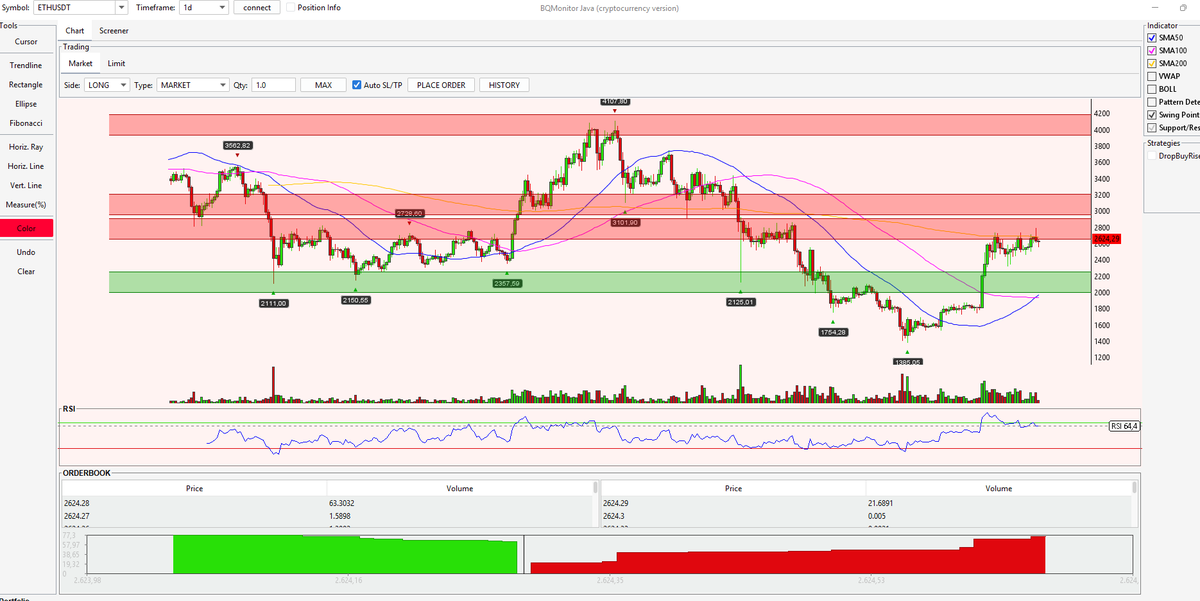Select the Limit order tab
Viewport: 1200px width, 601px height.
coord(117,63)
